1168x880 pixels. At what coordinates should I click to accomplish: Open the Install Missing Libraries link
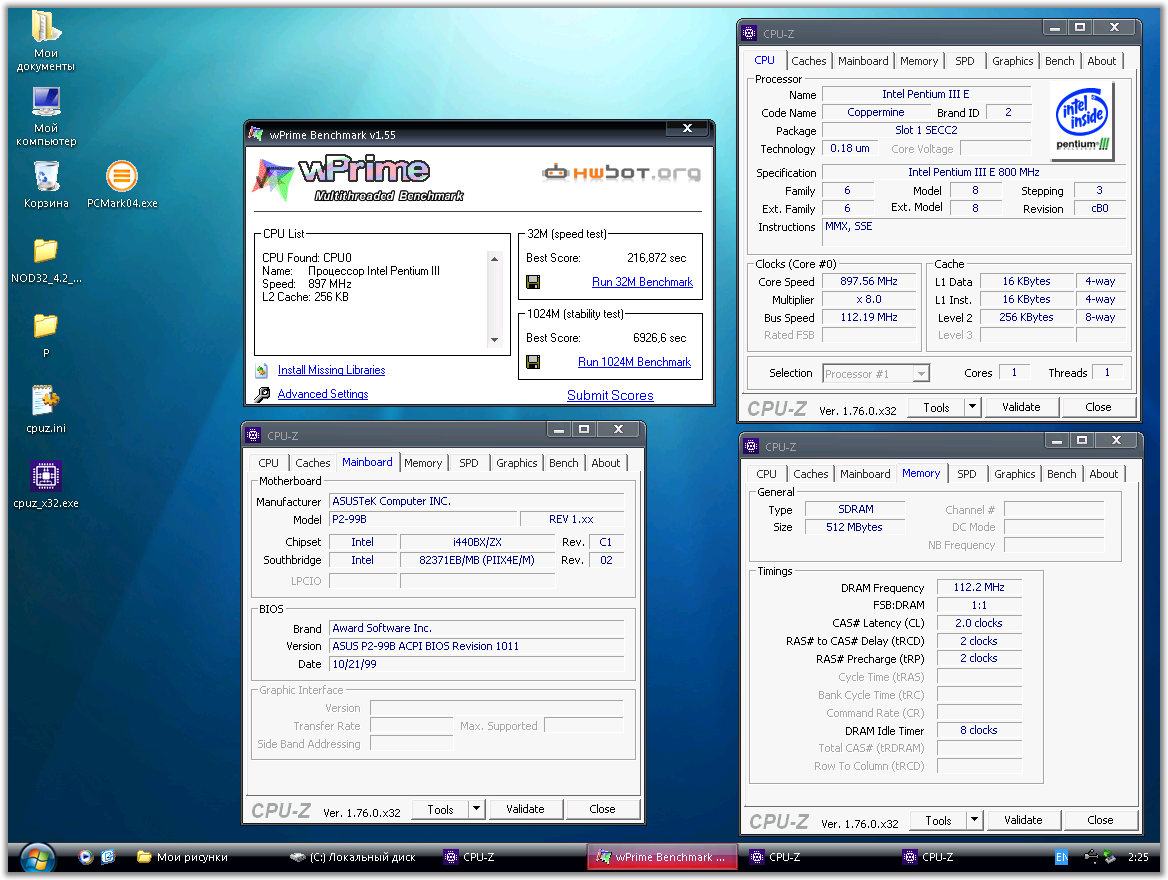click(331, 370)
